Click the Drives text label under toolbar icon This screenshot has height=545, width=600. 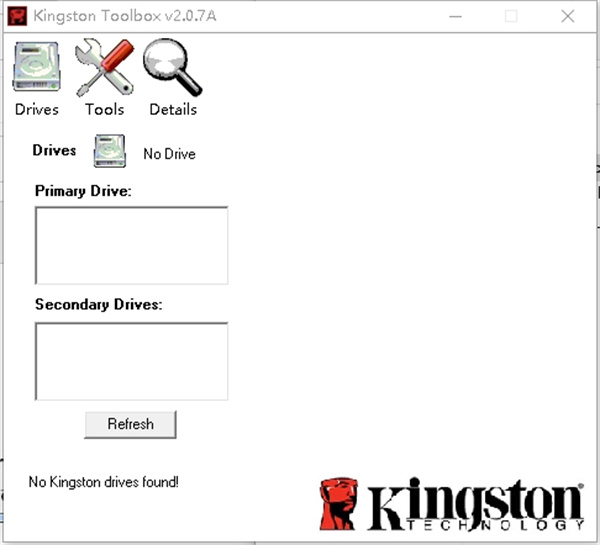[37, 109]
